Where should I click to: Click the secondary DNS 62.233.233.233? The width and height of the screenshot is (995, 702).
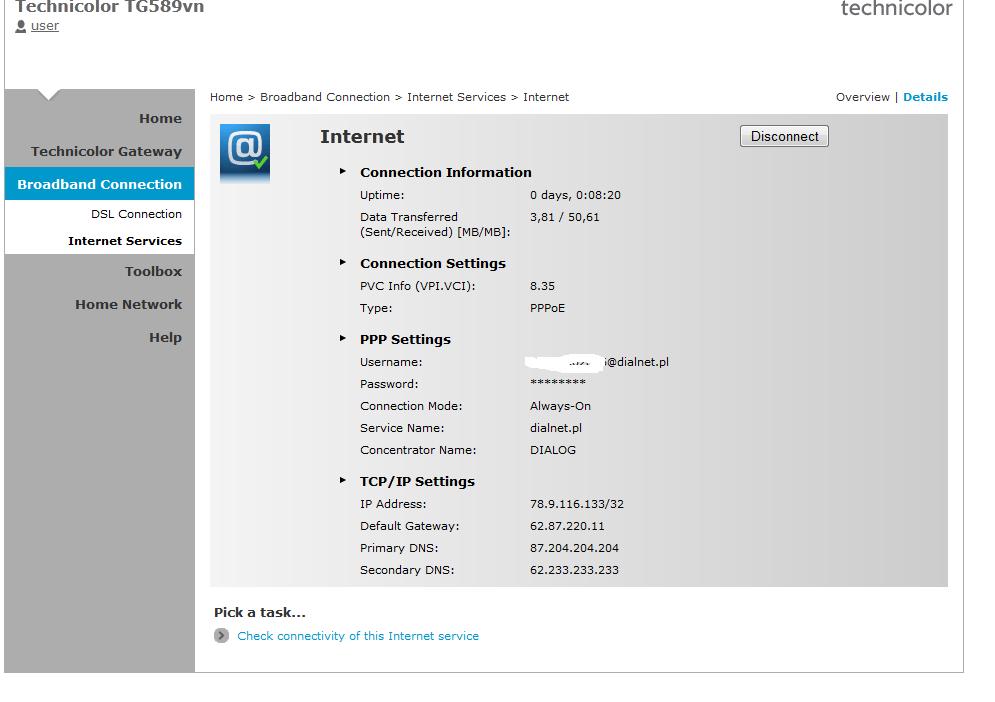pyautogui.click(x=574, y=571)
